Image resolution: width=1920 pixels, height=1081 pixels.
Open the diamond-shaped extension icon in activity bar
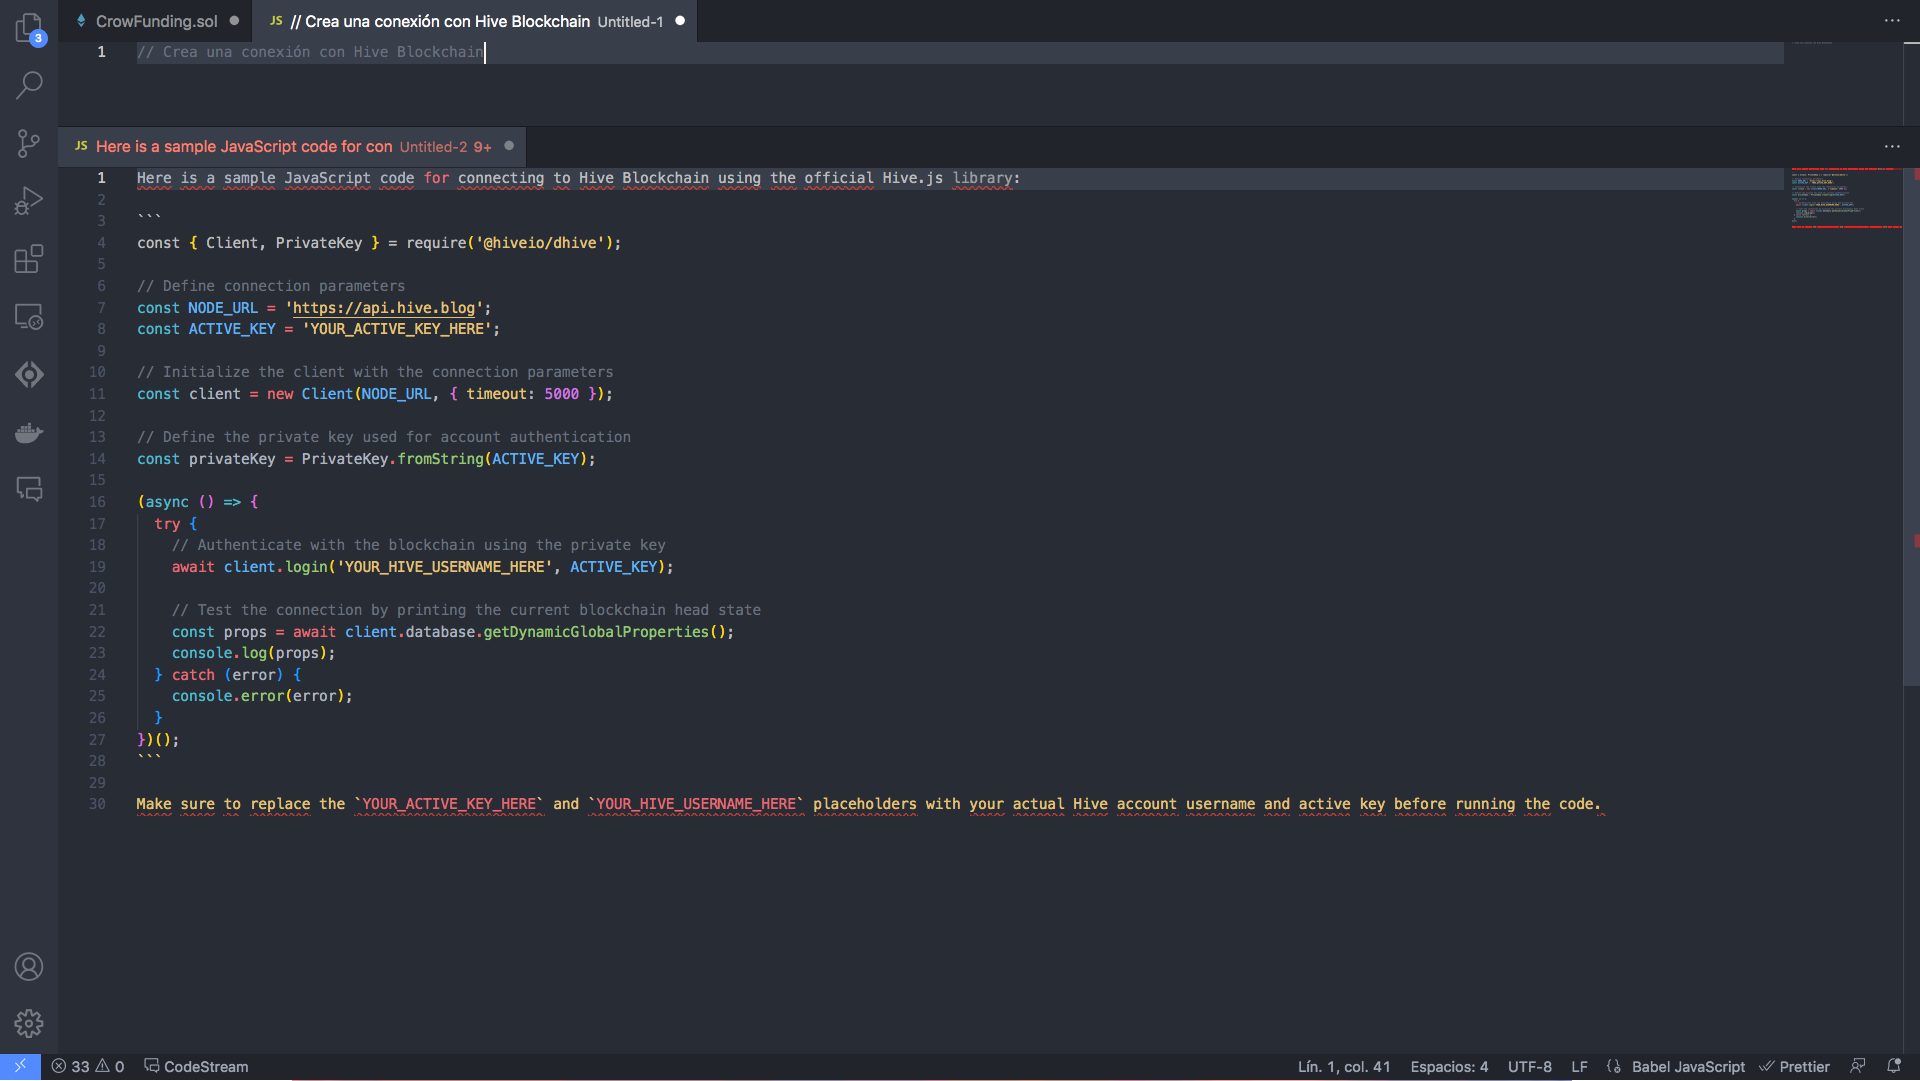coord(29,375)
